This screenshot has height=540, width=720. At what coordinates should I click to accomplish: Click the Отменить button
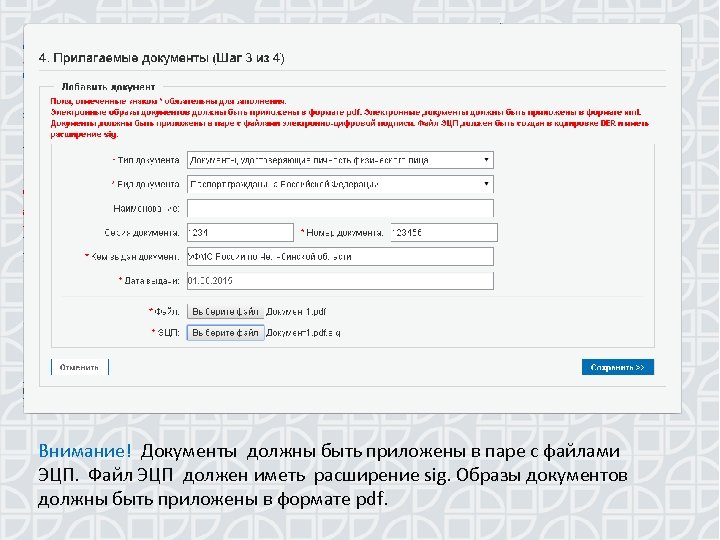79,367
